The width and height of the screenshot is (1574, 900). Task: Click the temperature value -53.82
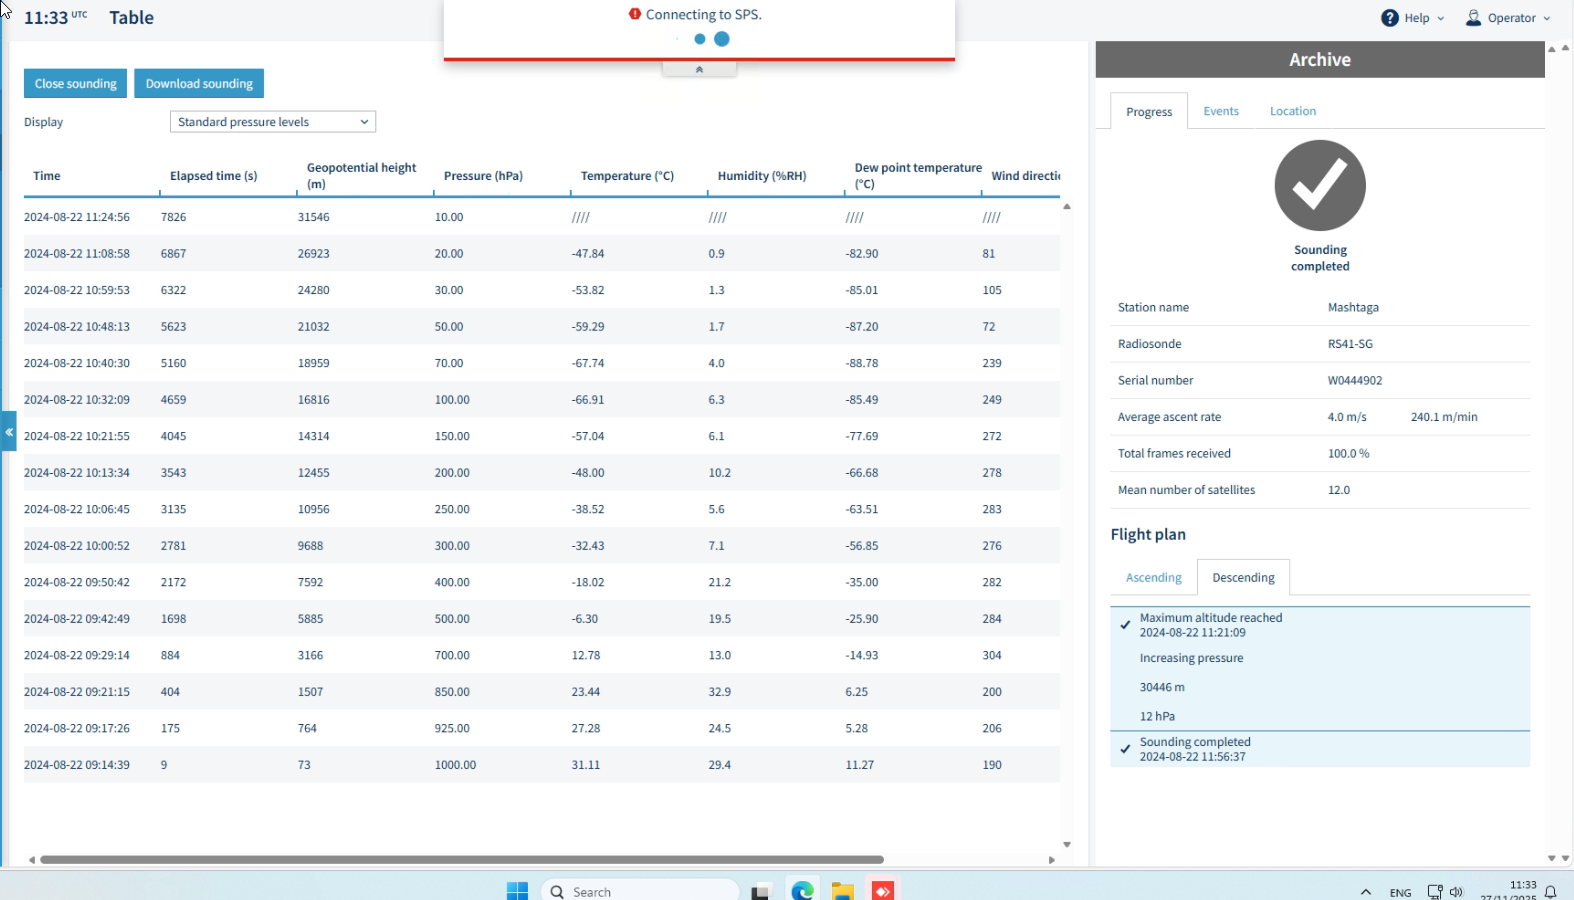point(588,290)
